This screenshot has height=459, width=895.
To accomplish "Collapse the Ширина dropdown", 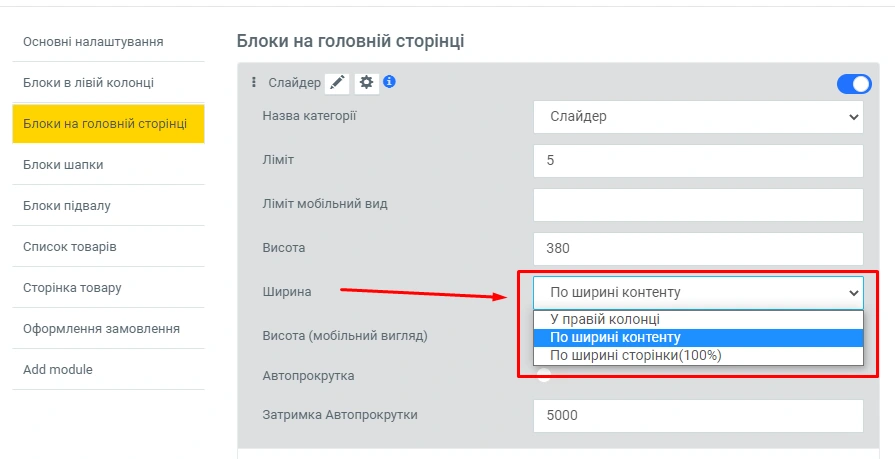I will coord(698,292).
